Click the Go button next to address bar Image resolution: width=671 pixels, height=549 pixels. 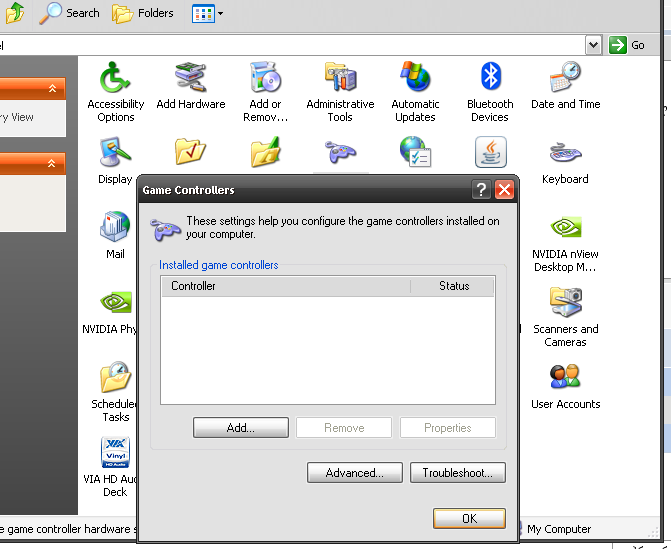pos(627,45)
